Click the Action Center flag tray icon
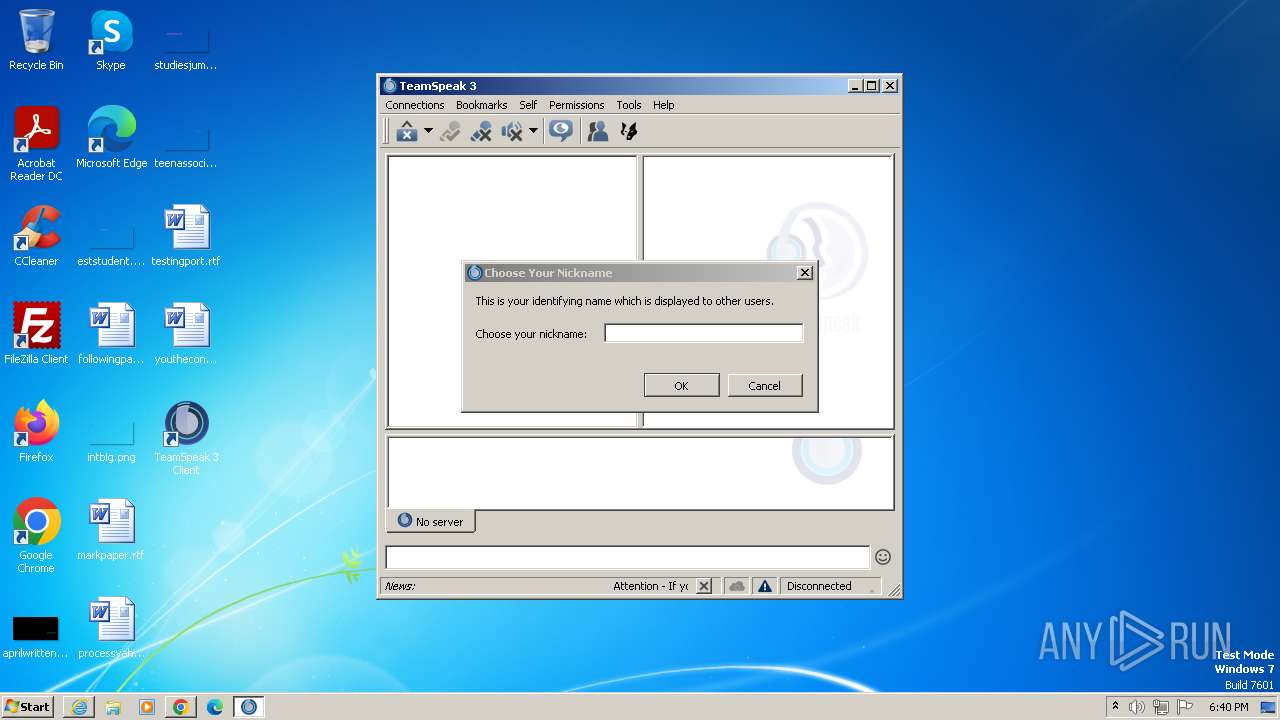The width and height of the screenshot is (1280, 720). tap(1186, 707)
